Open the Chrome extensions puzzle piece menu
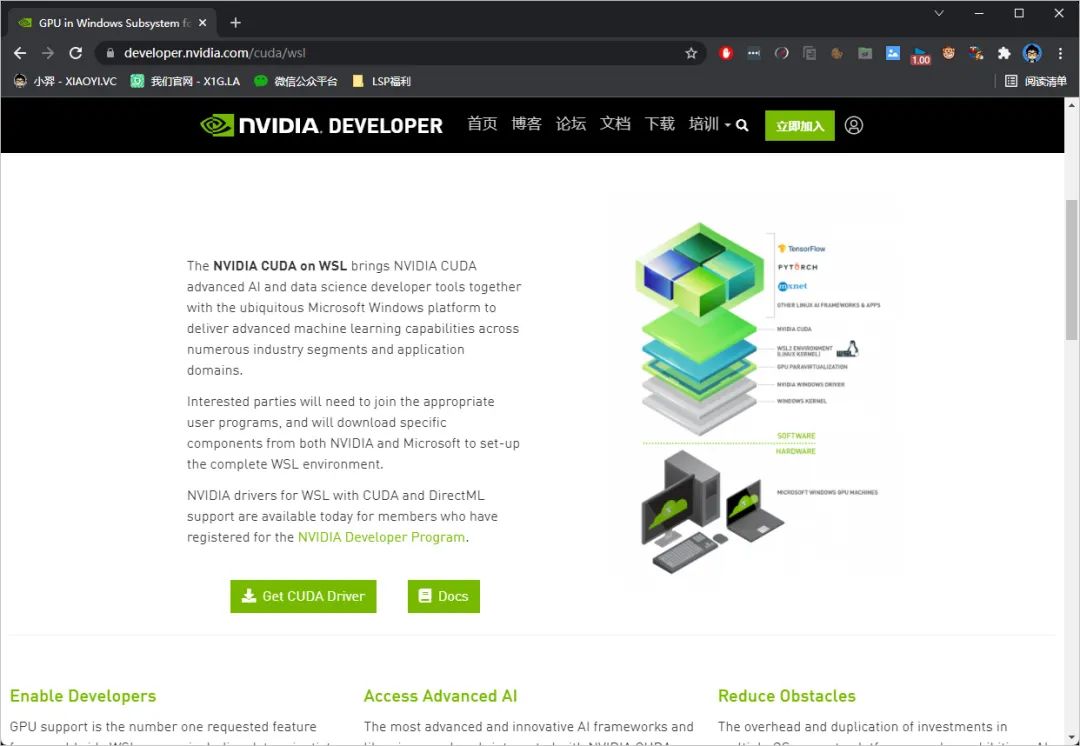 click(1004, 53)
